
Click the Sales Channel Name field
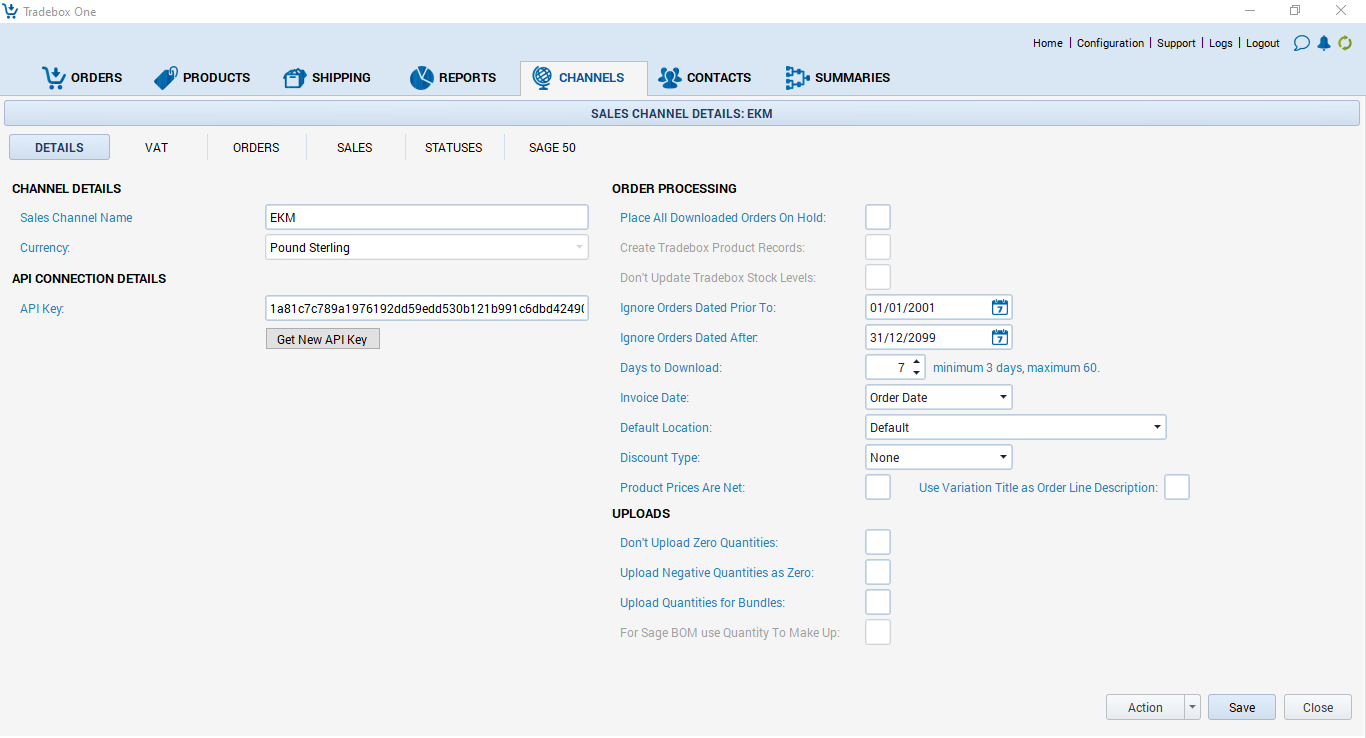427,217
